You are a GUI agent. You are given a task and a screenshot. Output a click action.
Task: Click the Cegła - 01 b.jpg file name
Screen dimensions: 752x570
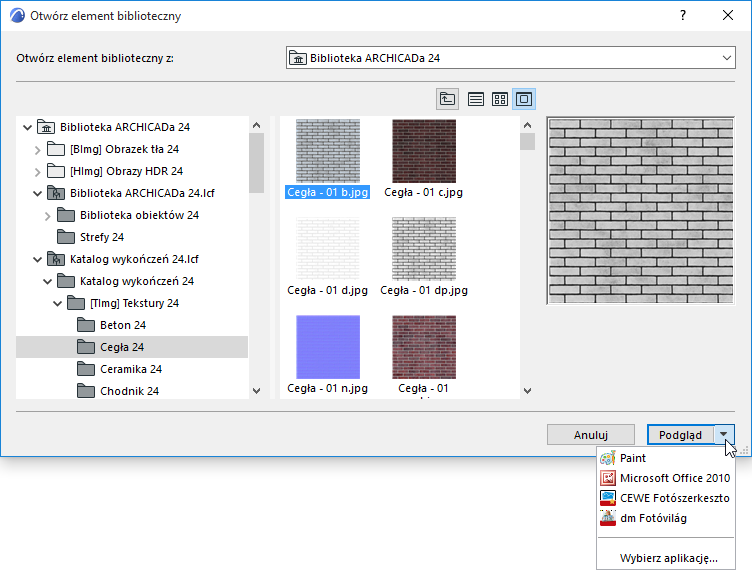328,193
